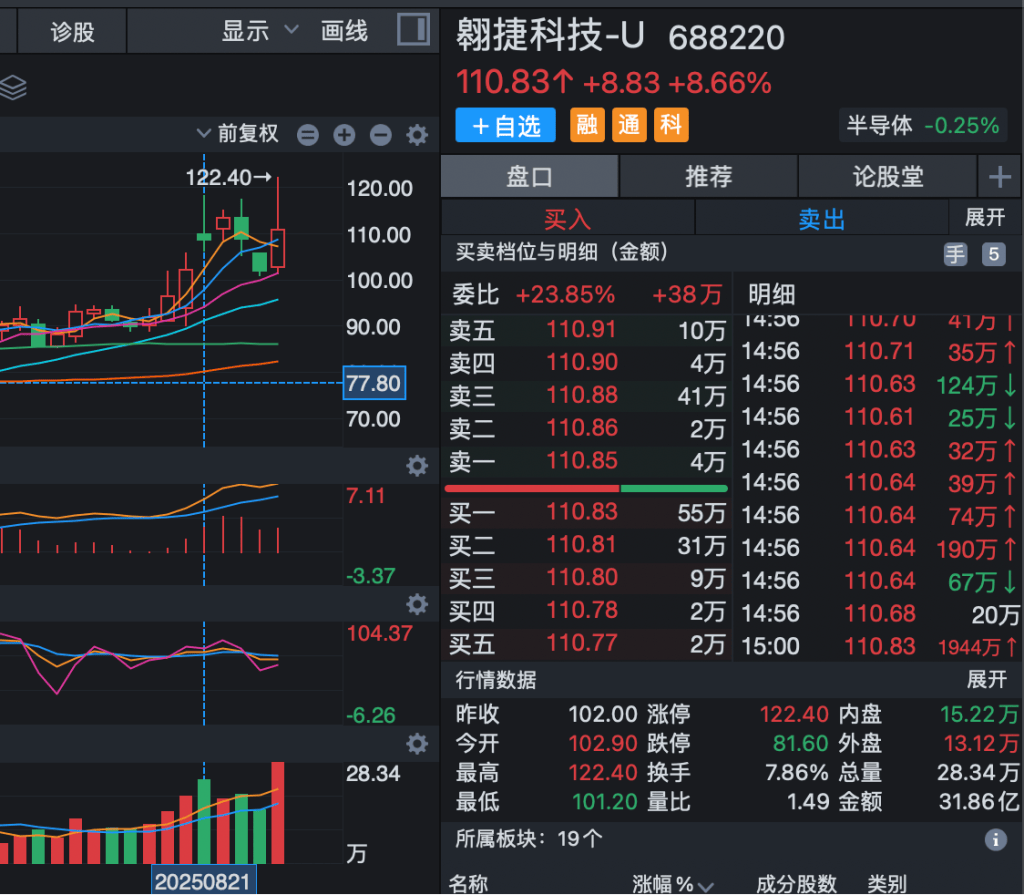Sort by 涨幅% column chevron

point(705,886)
